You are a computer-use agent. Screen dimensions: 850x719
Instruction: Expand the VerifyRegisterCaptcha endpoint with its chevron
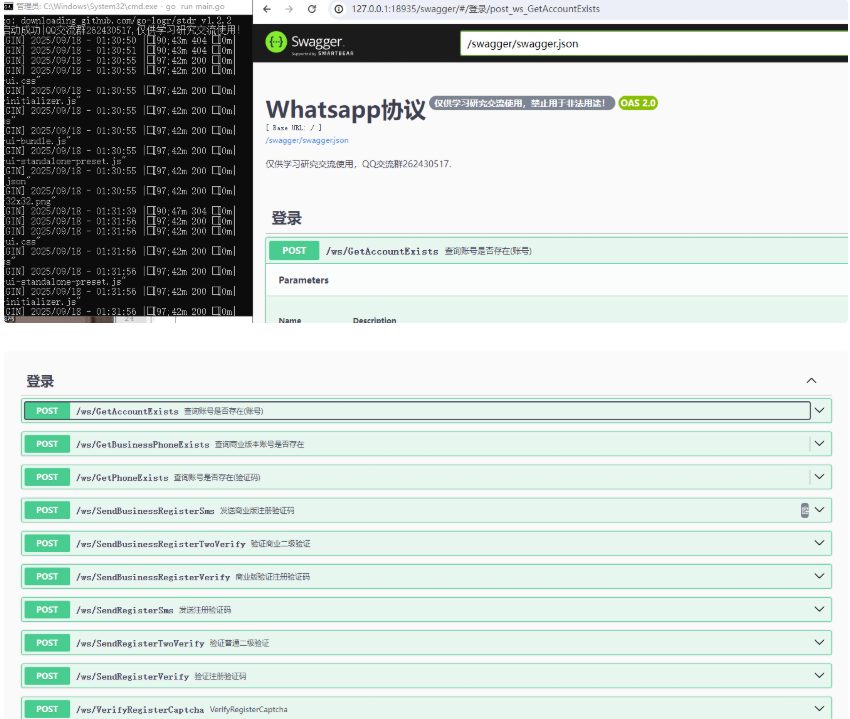click(x=820, y=709)
